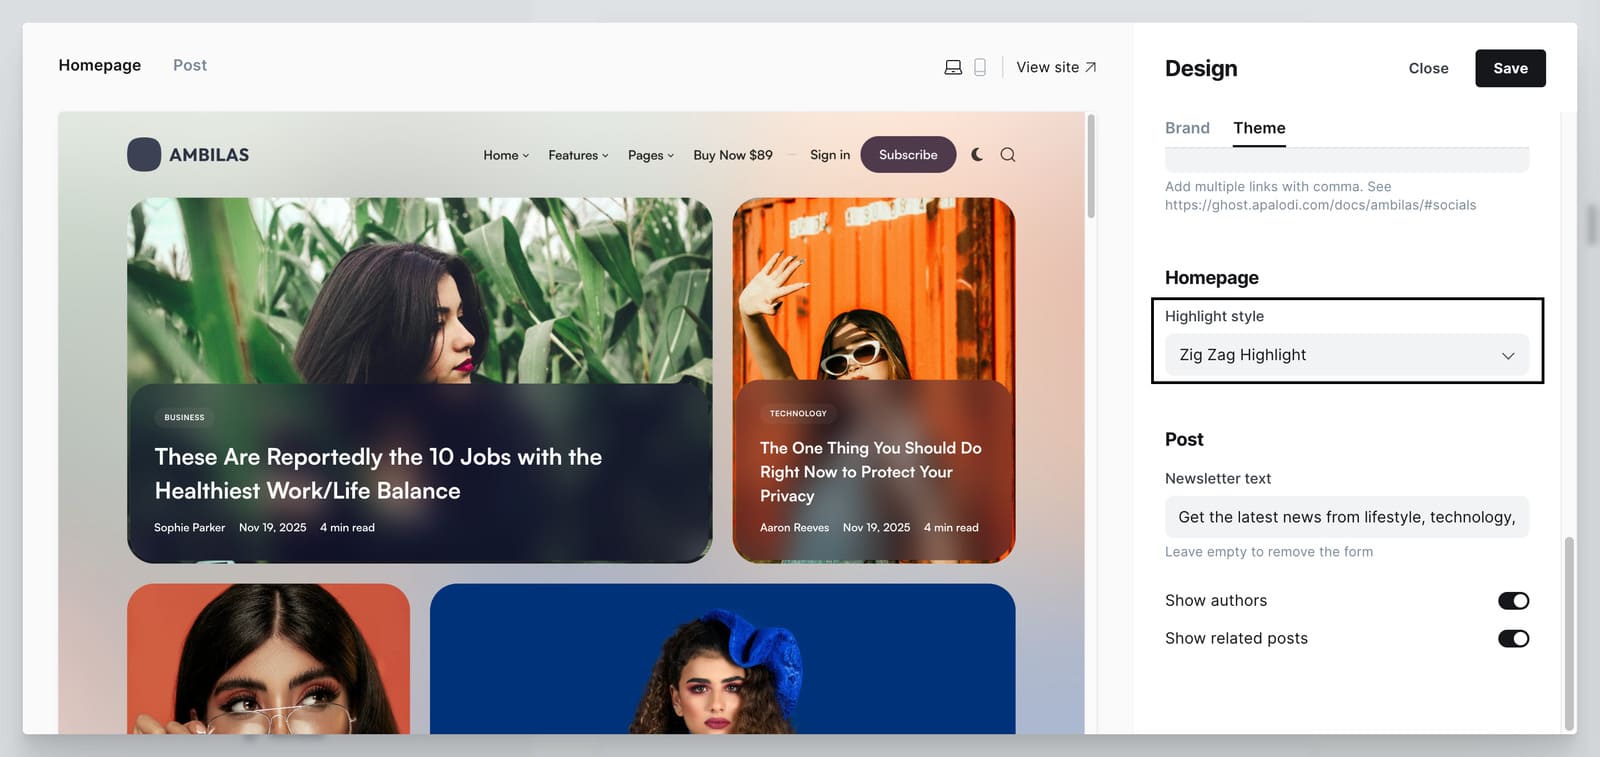Turn off Show related posts
The height and width of the screenshot is (757, 1600).
1513,639
